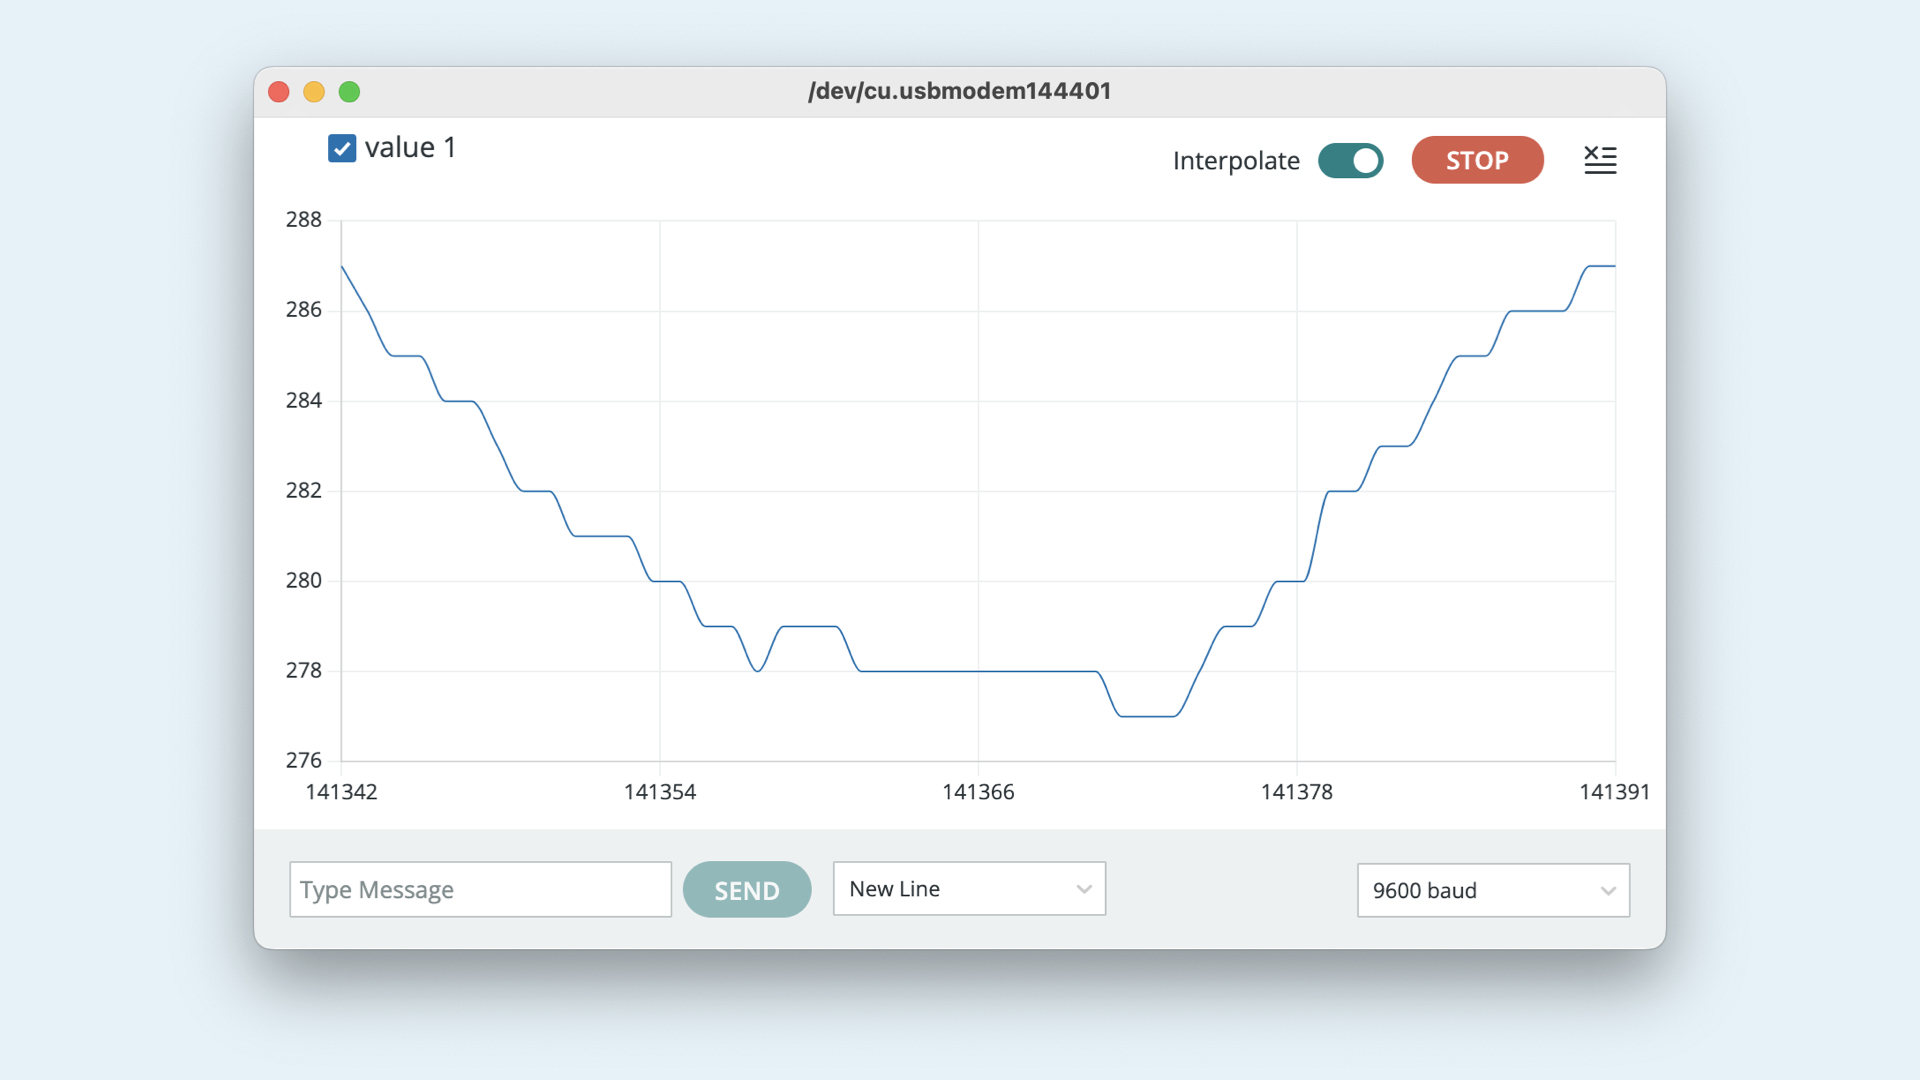
Task: Open the 9600 baud dropdown
Action: point(1492,890)
